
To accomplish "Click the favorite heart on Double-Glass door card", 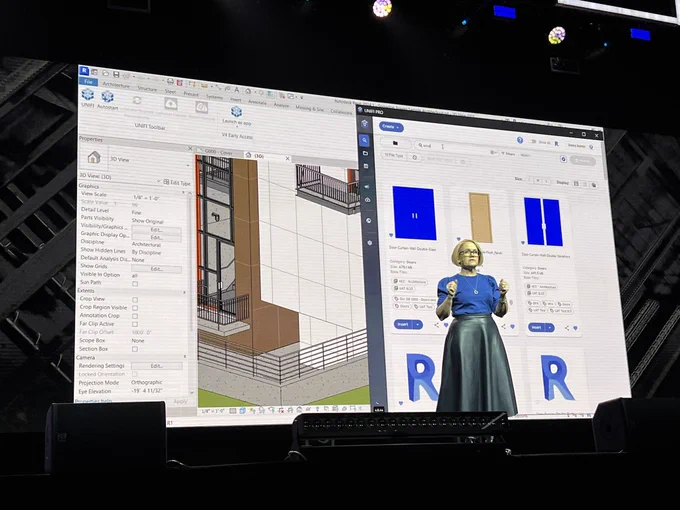I will pyautogui.click(x=391, y=235).
